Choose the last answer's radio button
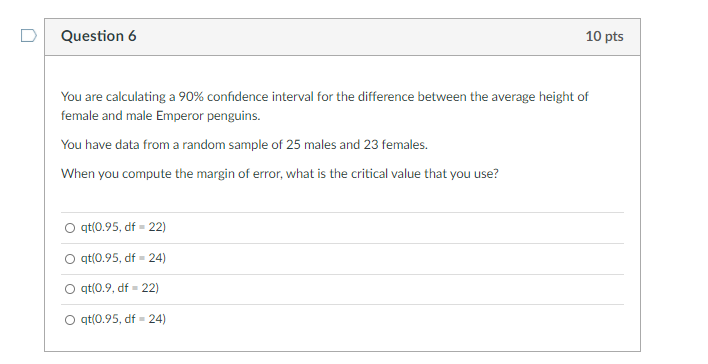Screen dimensions: 708x364 tap(70, 320)
